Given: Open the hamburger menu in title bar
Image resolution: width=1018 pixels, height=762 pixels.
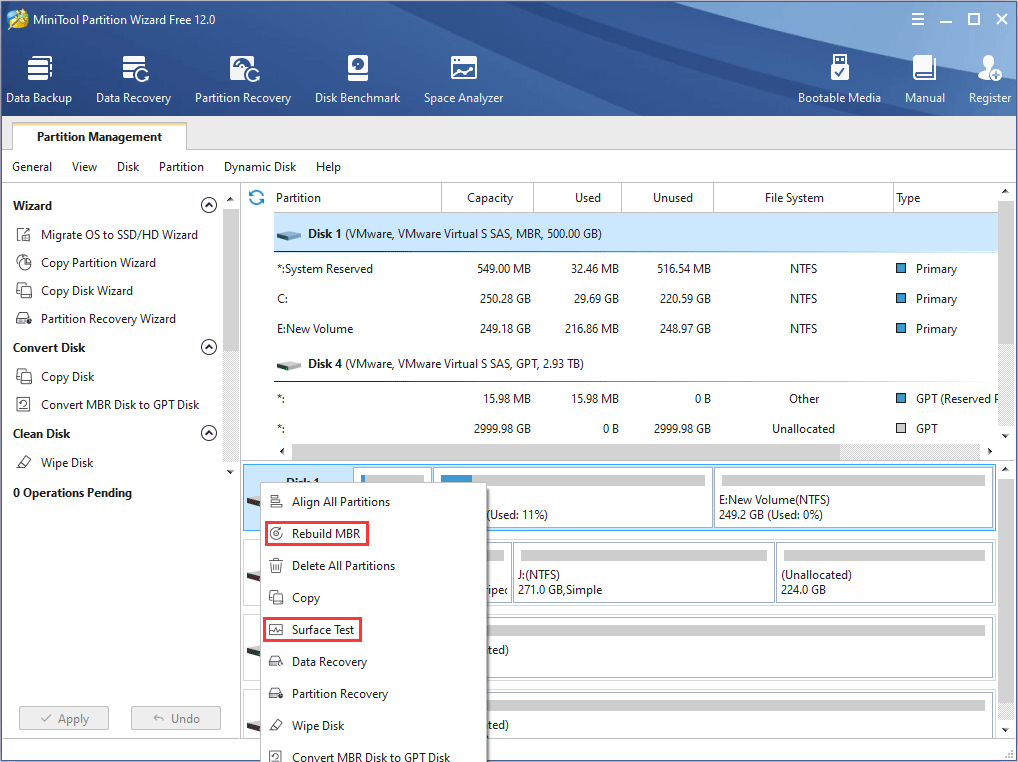Looking at the screenshot, I should [918, 19].
